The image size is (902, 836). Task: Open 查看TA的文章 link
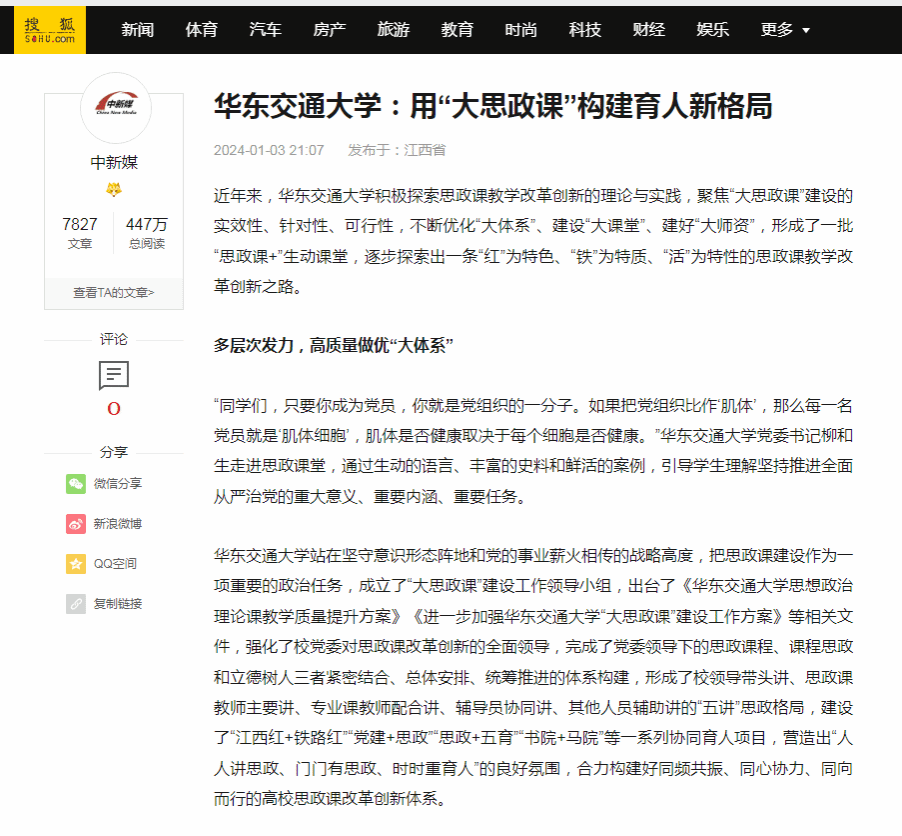click(x=114, y=293)
